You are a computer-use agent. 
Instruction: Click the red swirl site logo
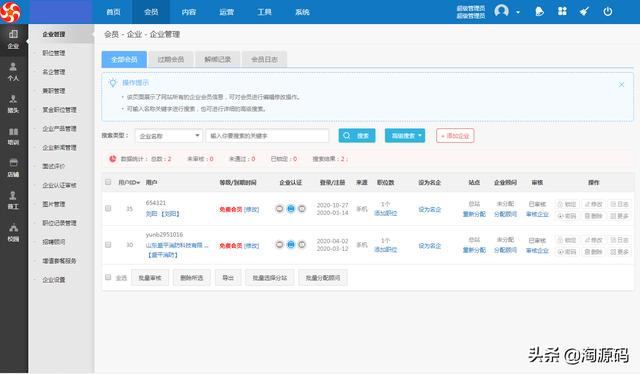10,12
